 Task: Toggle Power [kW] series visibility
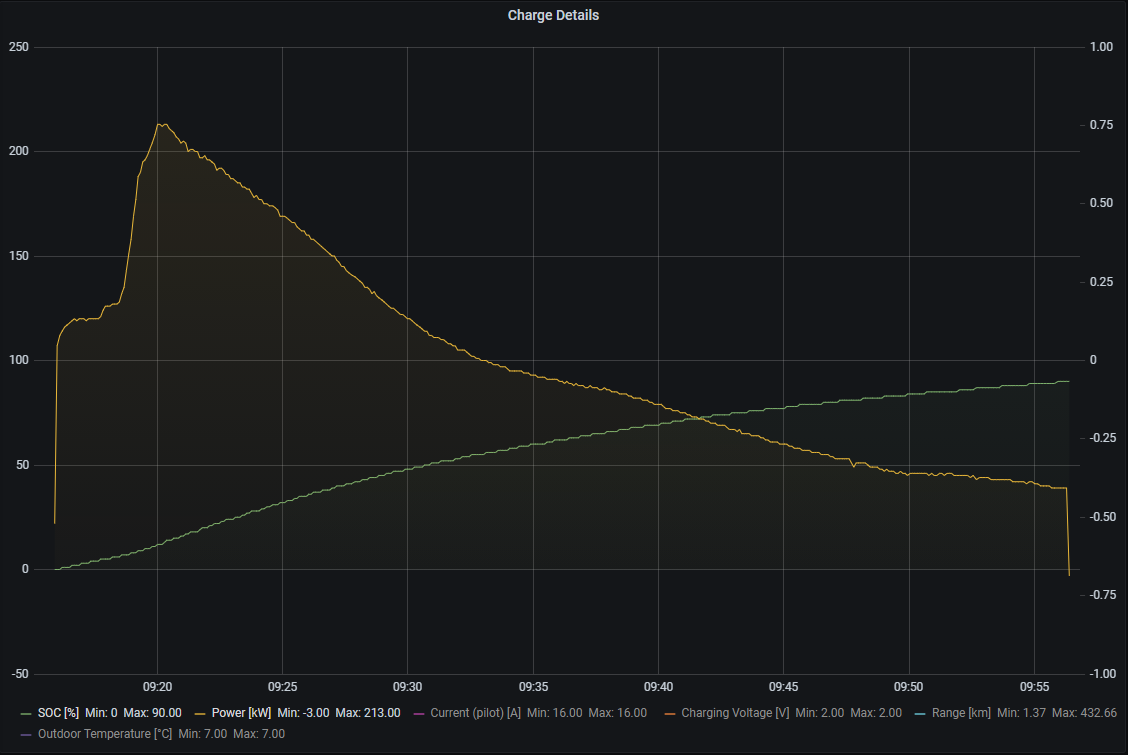(241, 713)
